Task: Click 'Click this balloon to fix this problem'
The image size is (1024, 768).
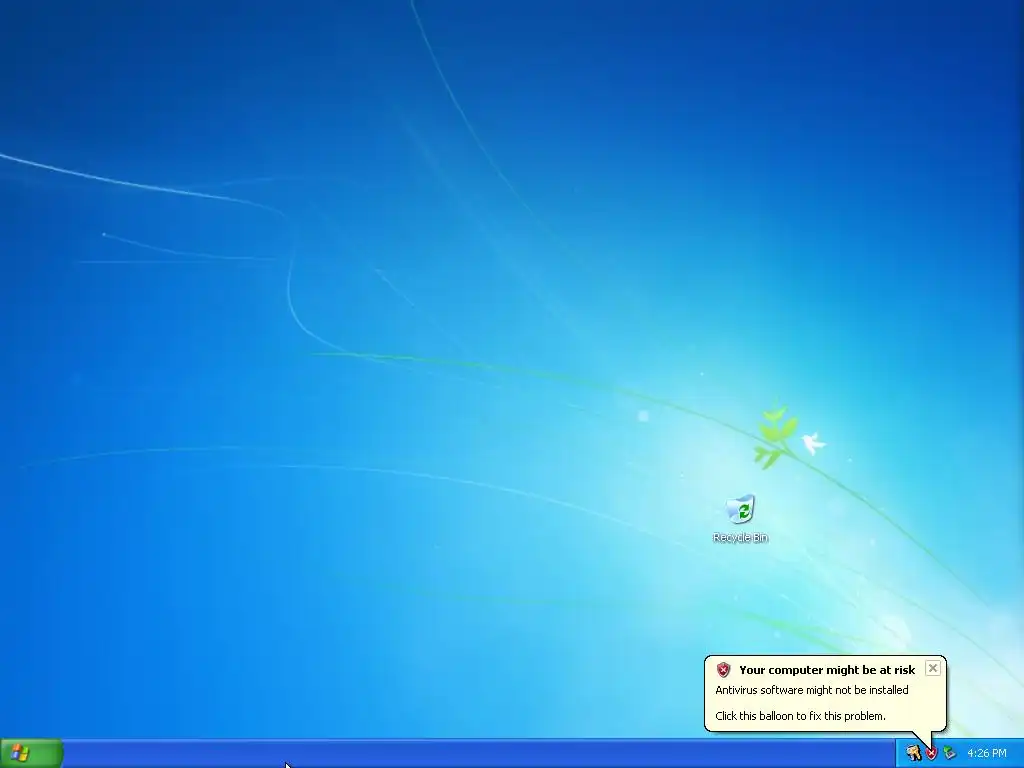Action: [800, 716]
